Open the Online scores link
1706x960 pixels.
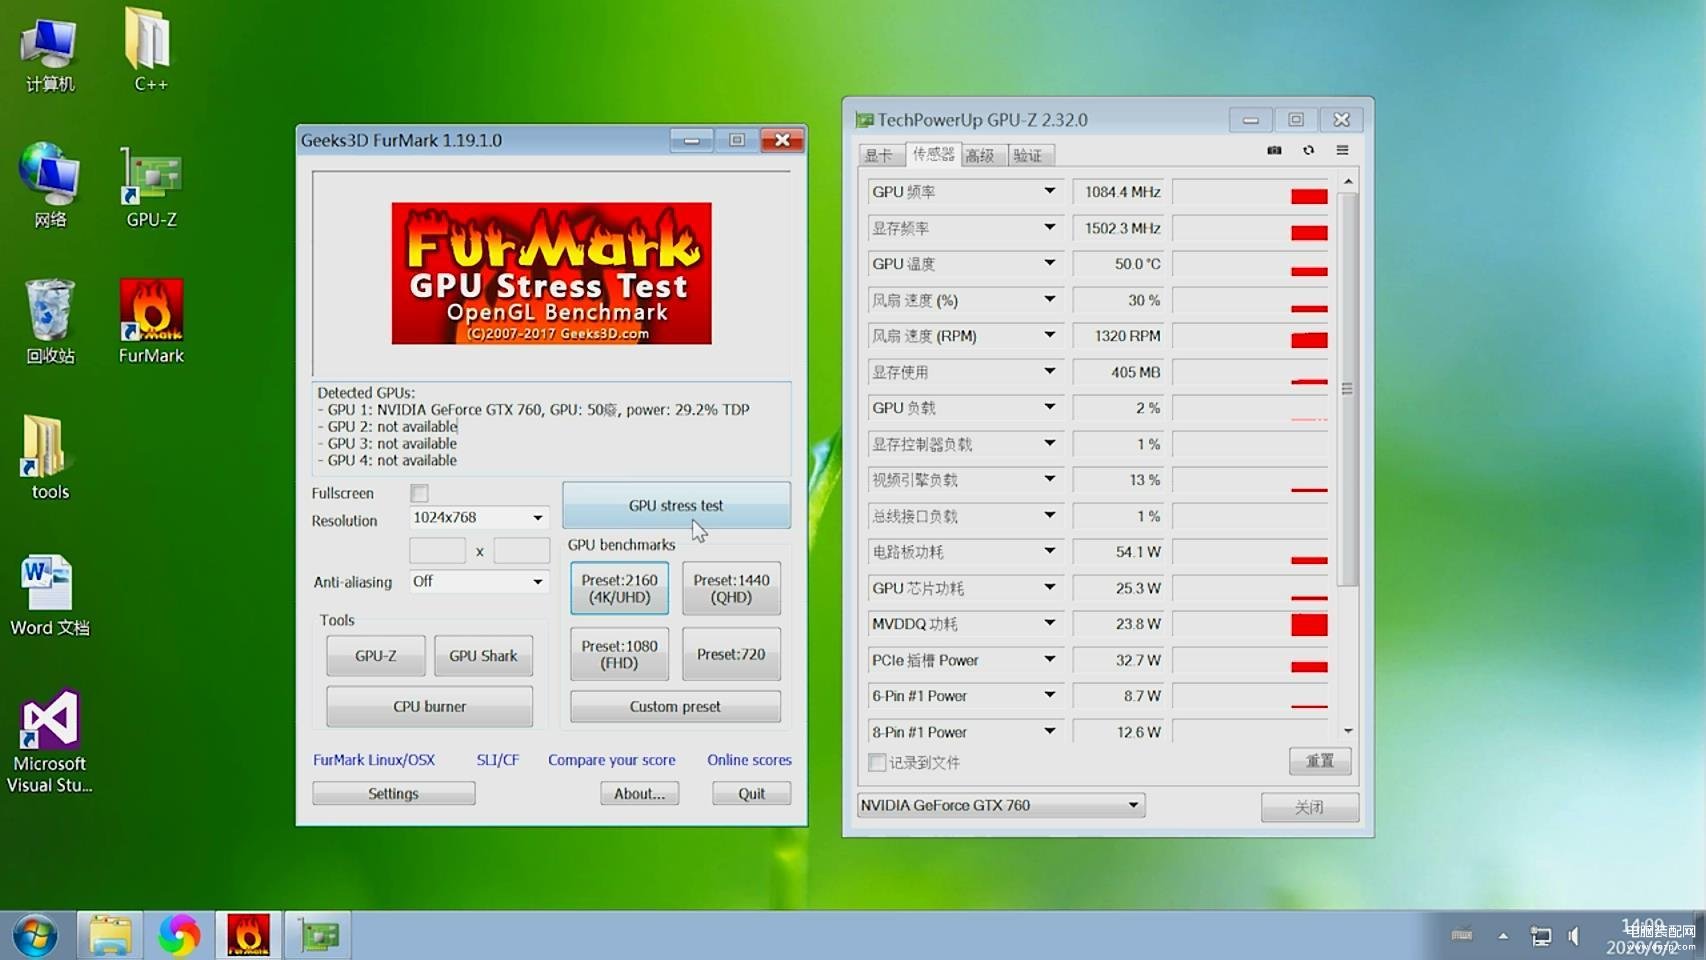[749, 760]
